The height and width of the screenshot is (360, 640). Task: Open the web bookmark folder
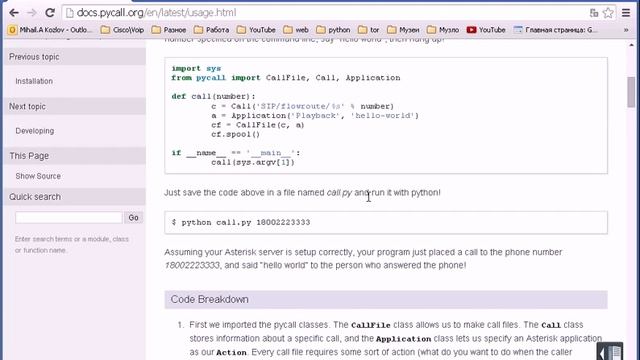296,30
